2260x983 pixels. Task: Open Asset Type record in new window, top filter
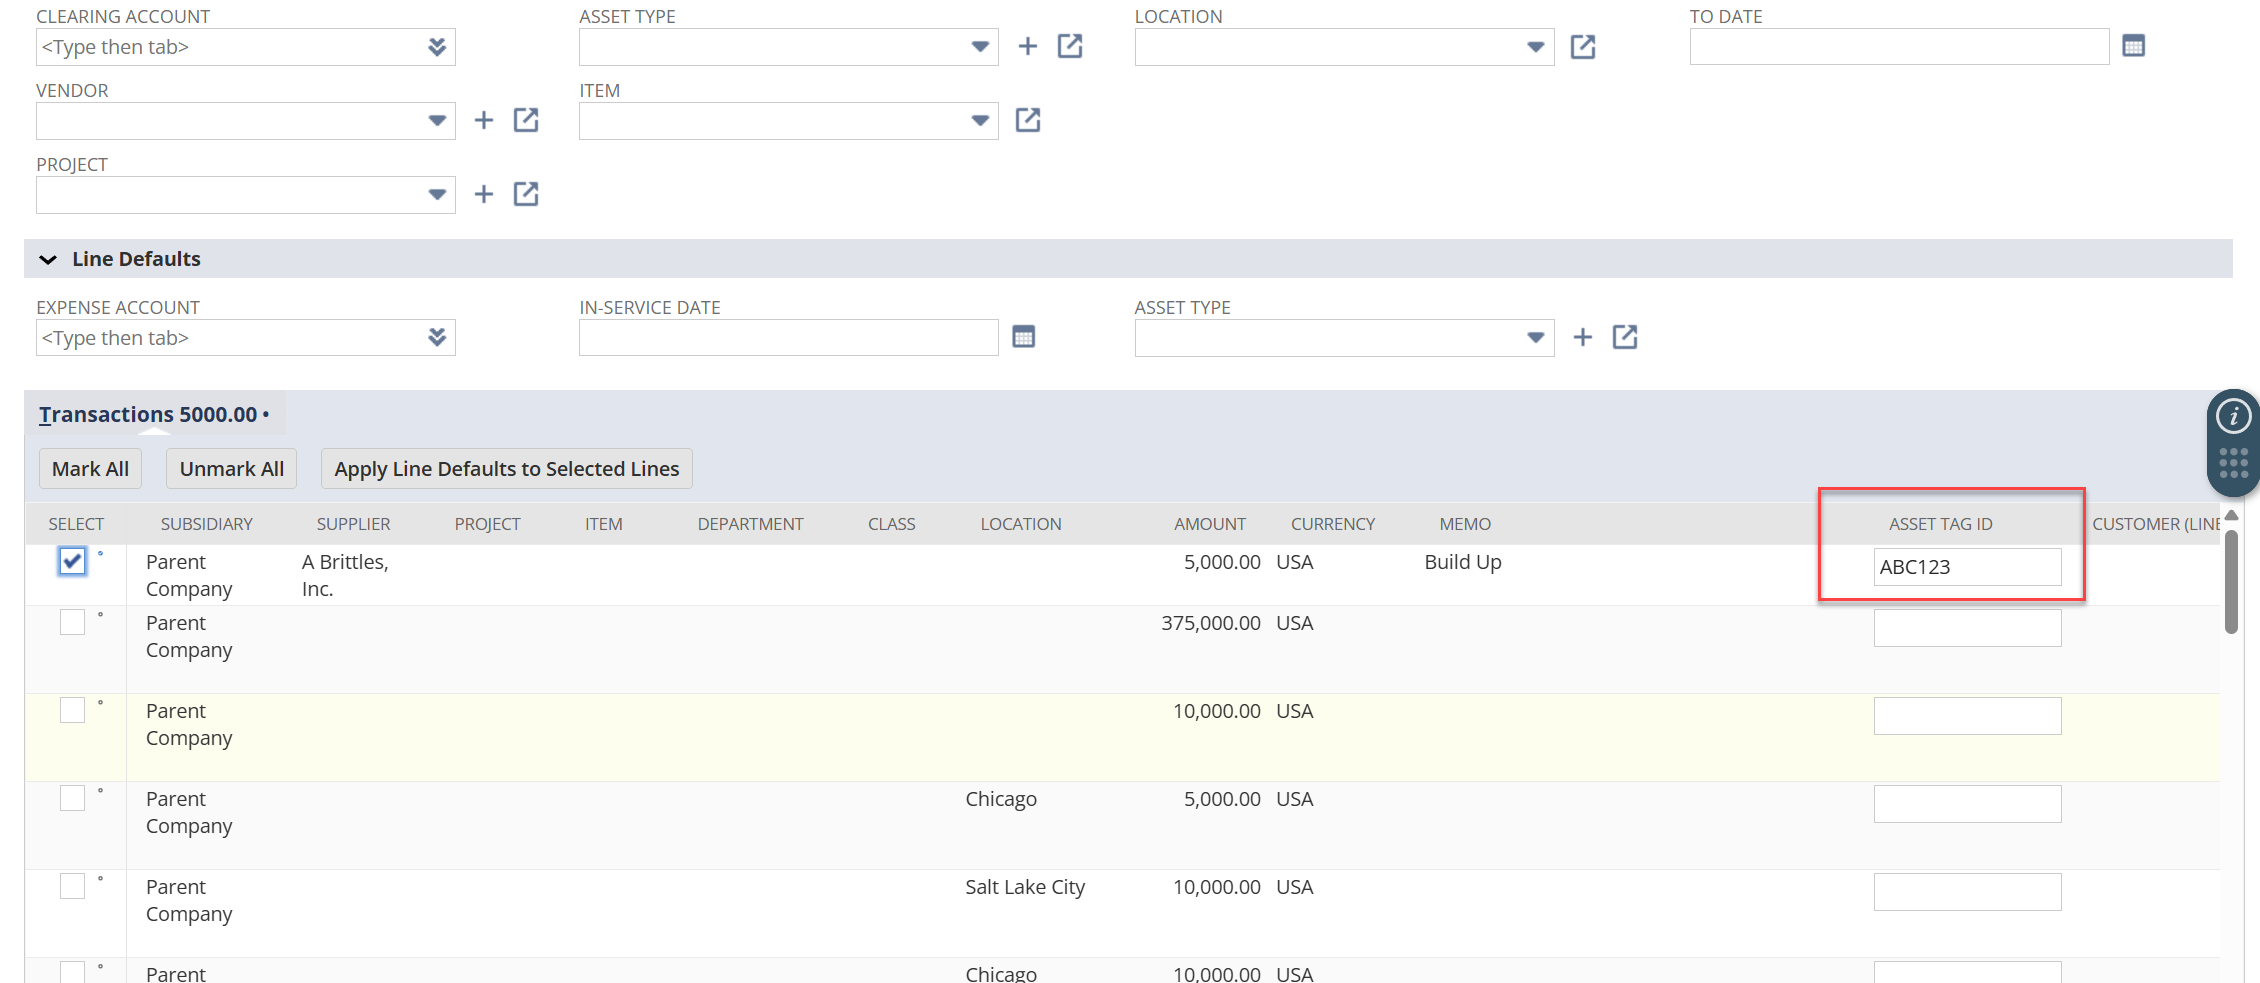[x=1070, y=46]
